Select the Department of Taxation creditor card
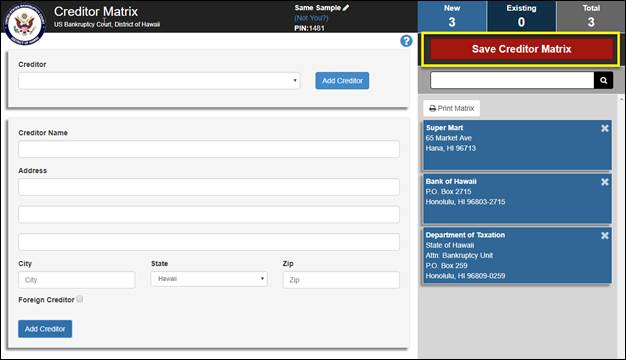 (x=517, y=255)
